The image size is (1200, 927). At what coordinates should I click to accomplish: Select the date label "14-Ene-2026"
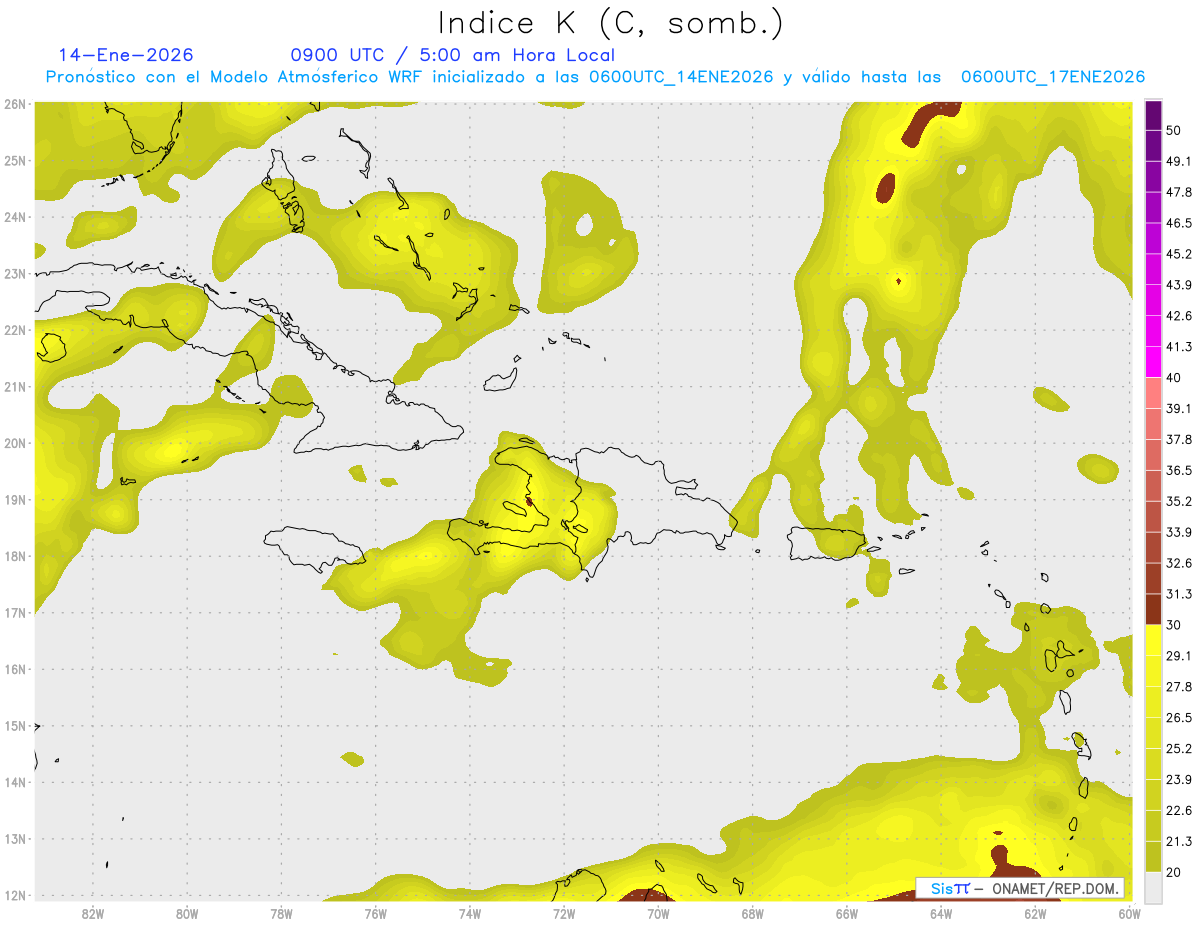click(x=126, y=55)
